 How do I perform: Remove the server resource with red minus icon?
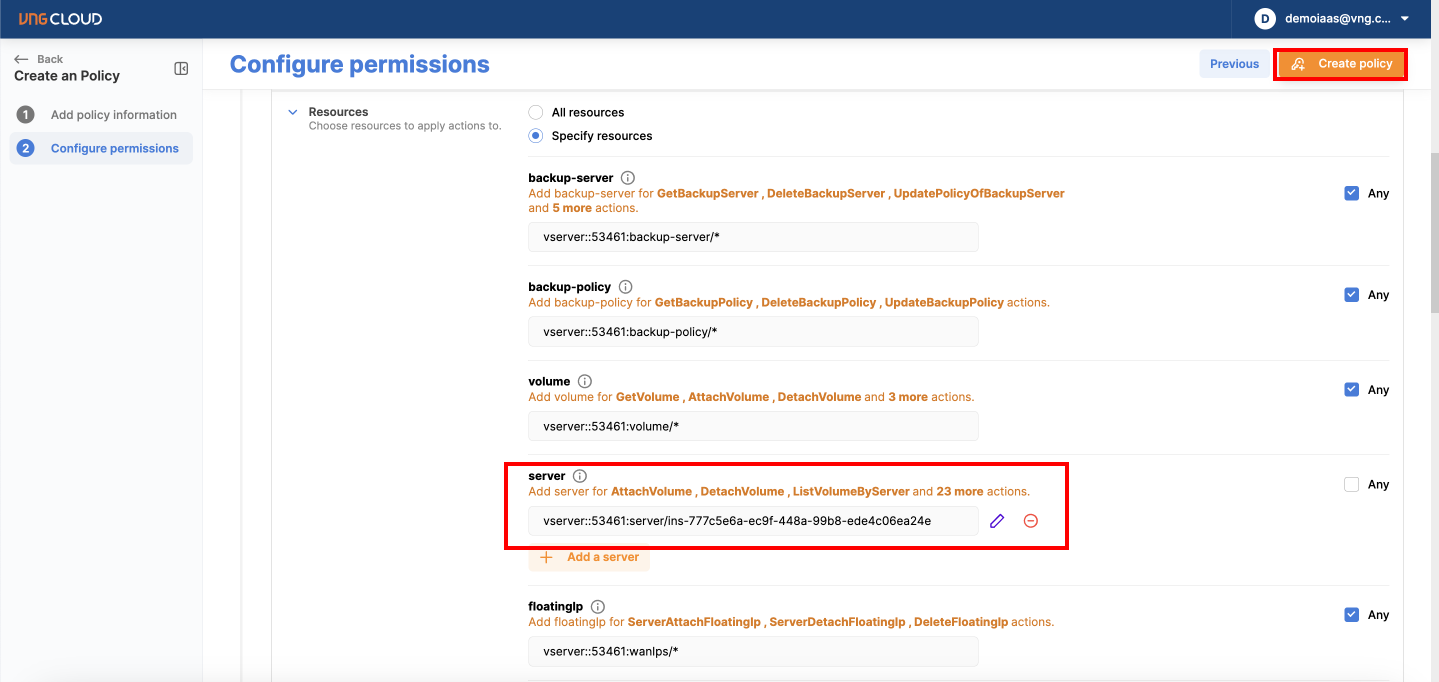(1030, 521)
